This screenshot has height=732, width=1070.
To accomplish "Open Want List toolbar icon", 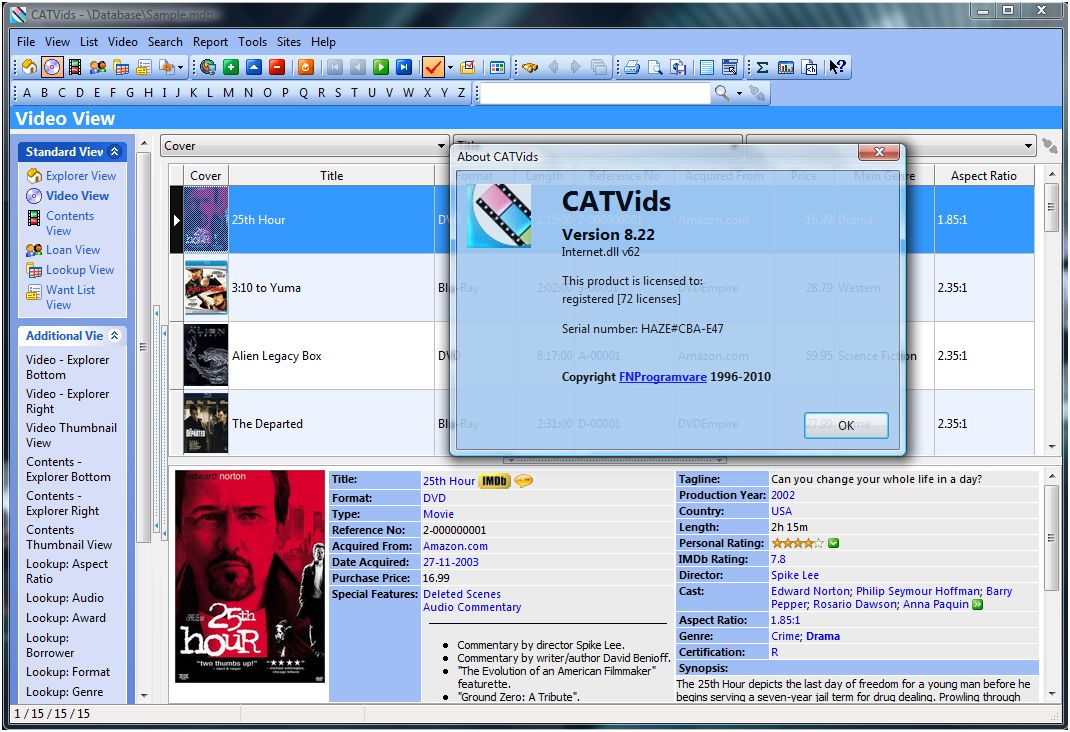I will 143,67.
